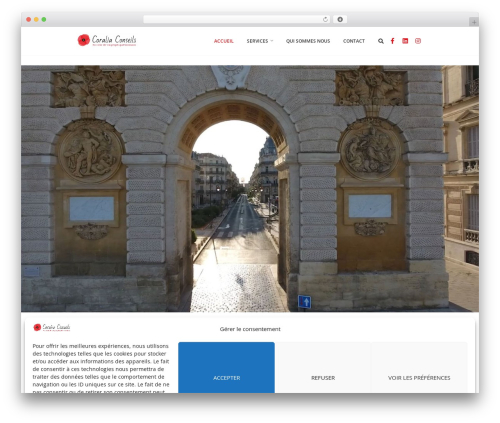Image resolution: width=500 pixels, height=423 pixels.
Task: Click the yellow minimize window button
Action: tap(36, 20)
